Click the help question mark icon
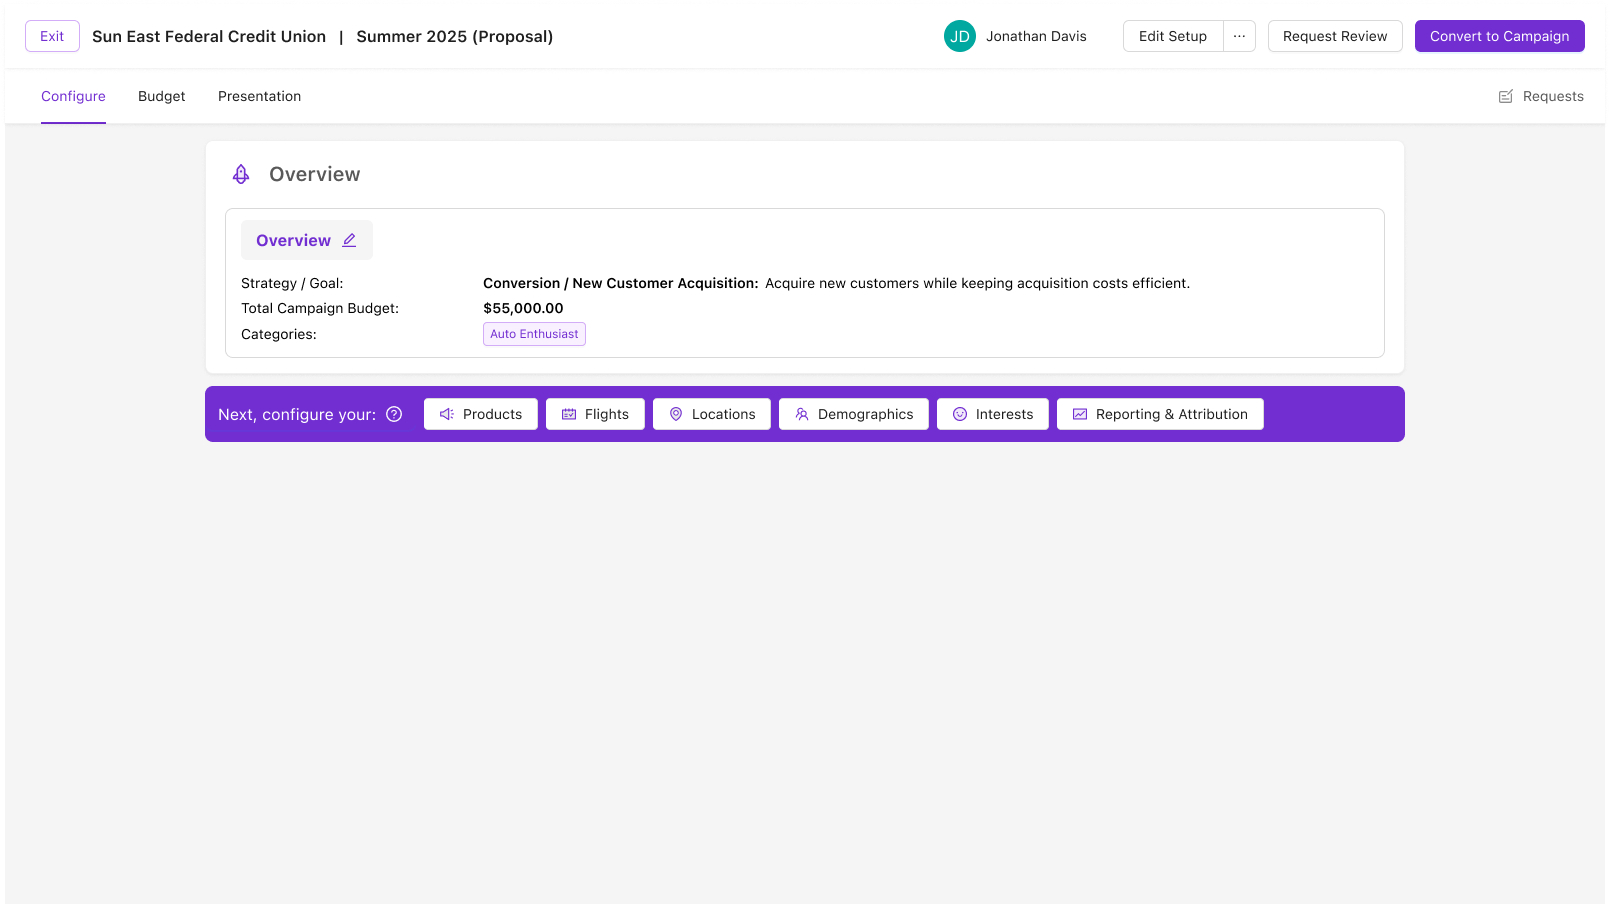Screen dimensions: 1610x904 [x=394, y=414]
